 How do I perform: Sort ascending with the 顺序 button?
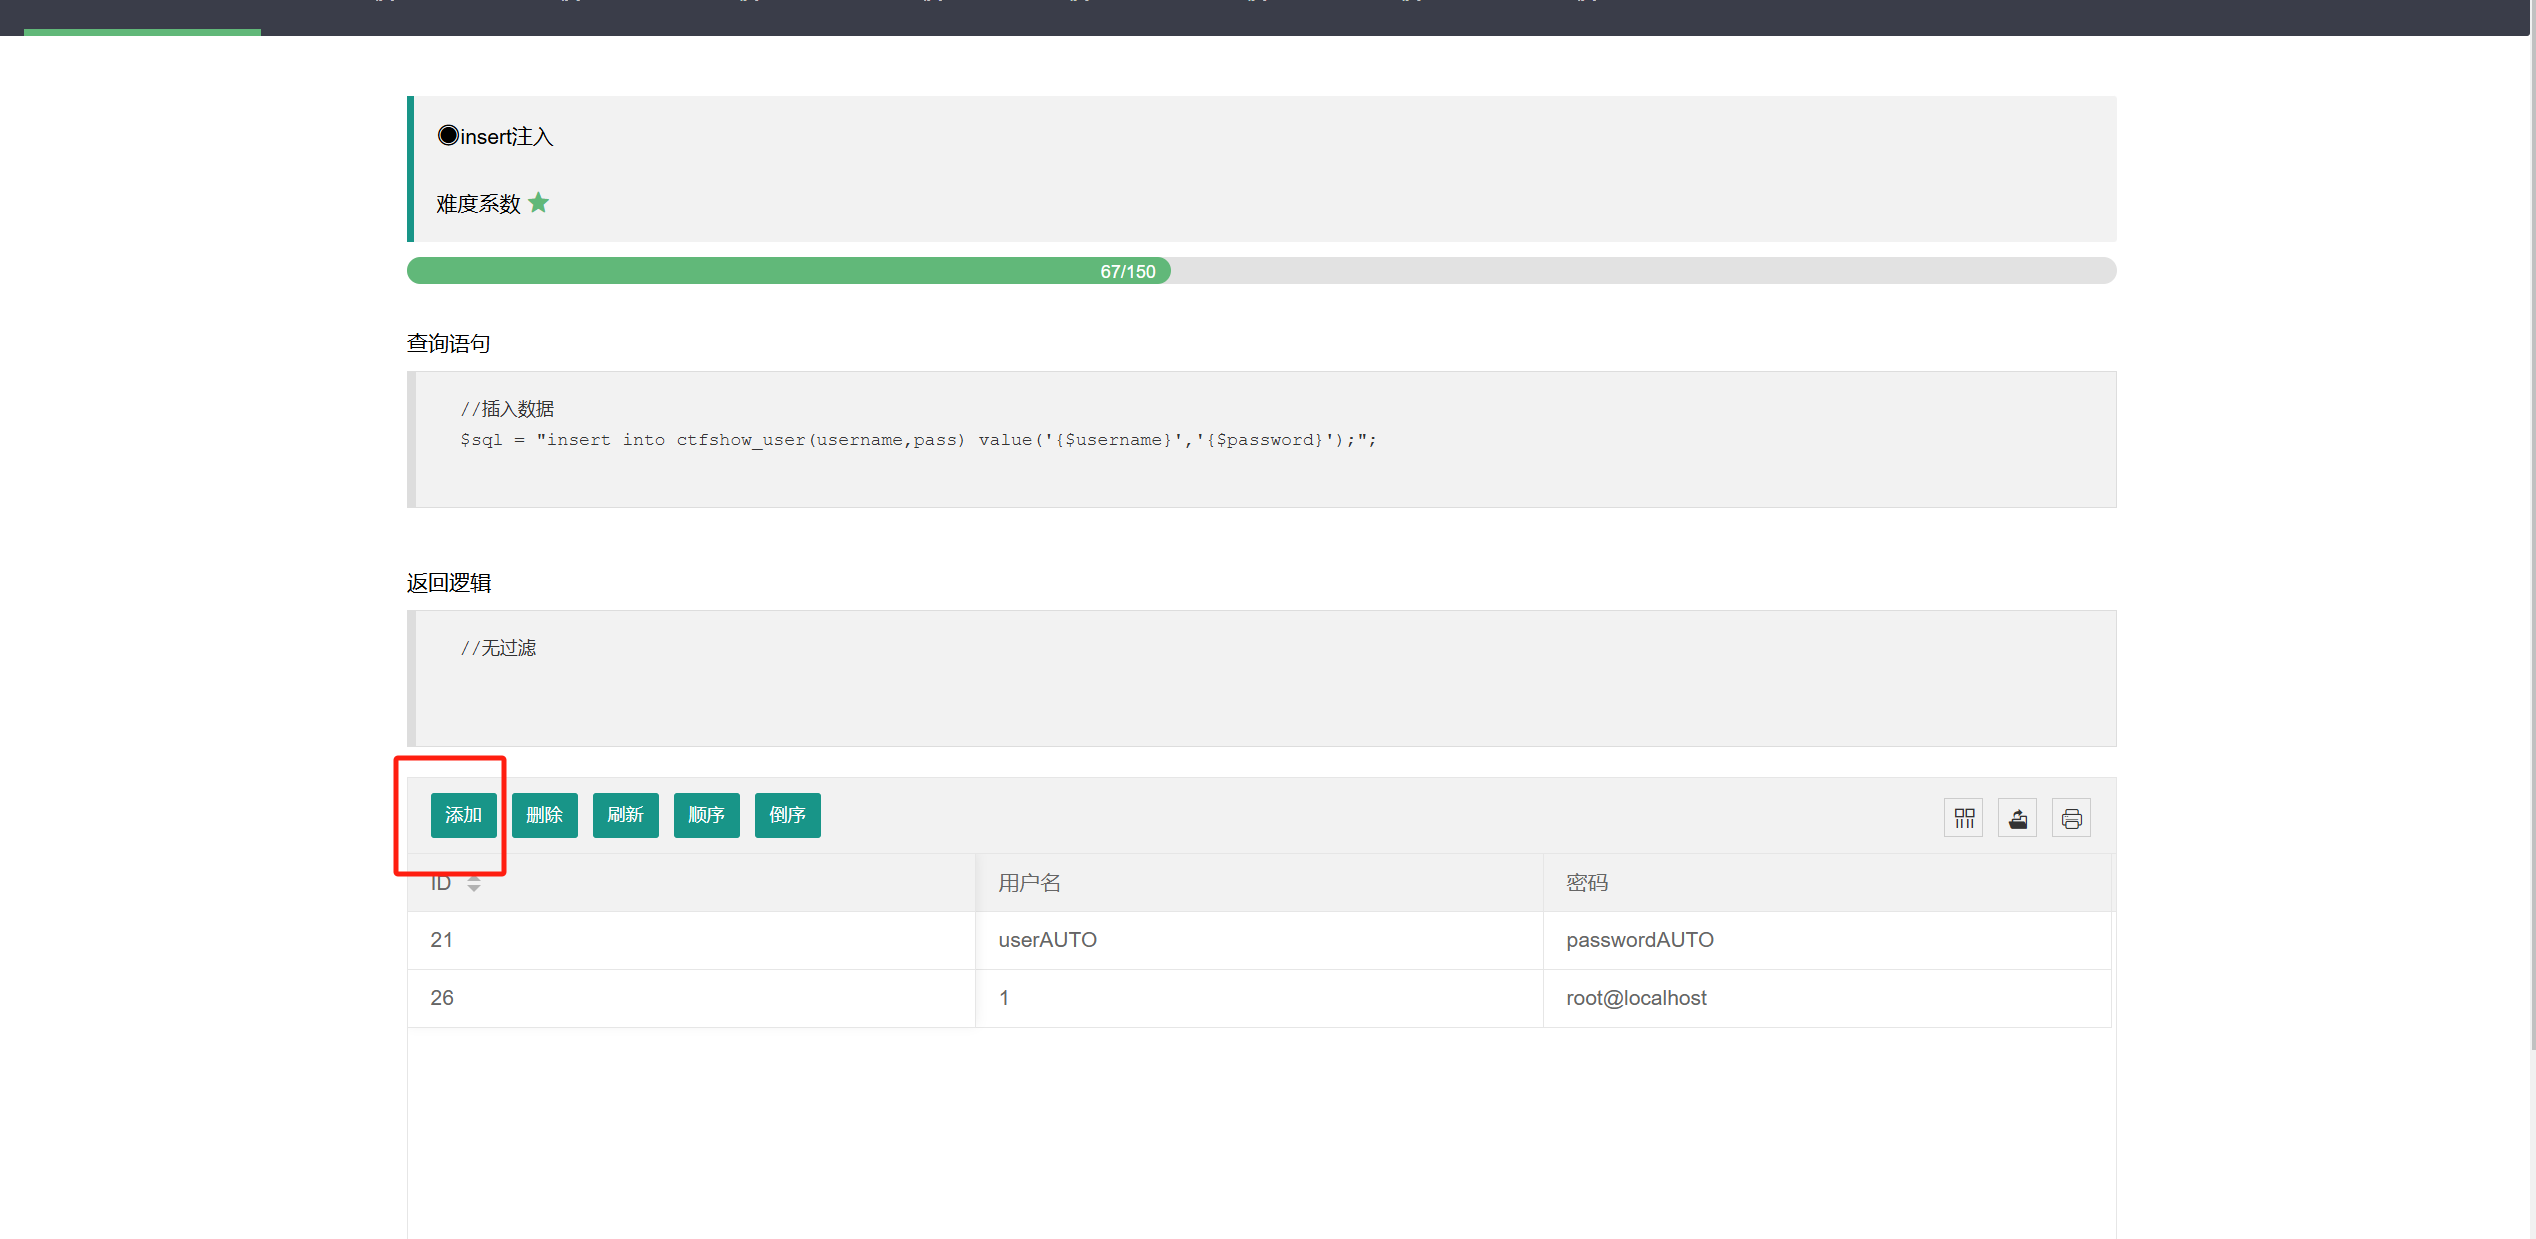point(706,815)
